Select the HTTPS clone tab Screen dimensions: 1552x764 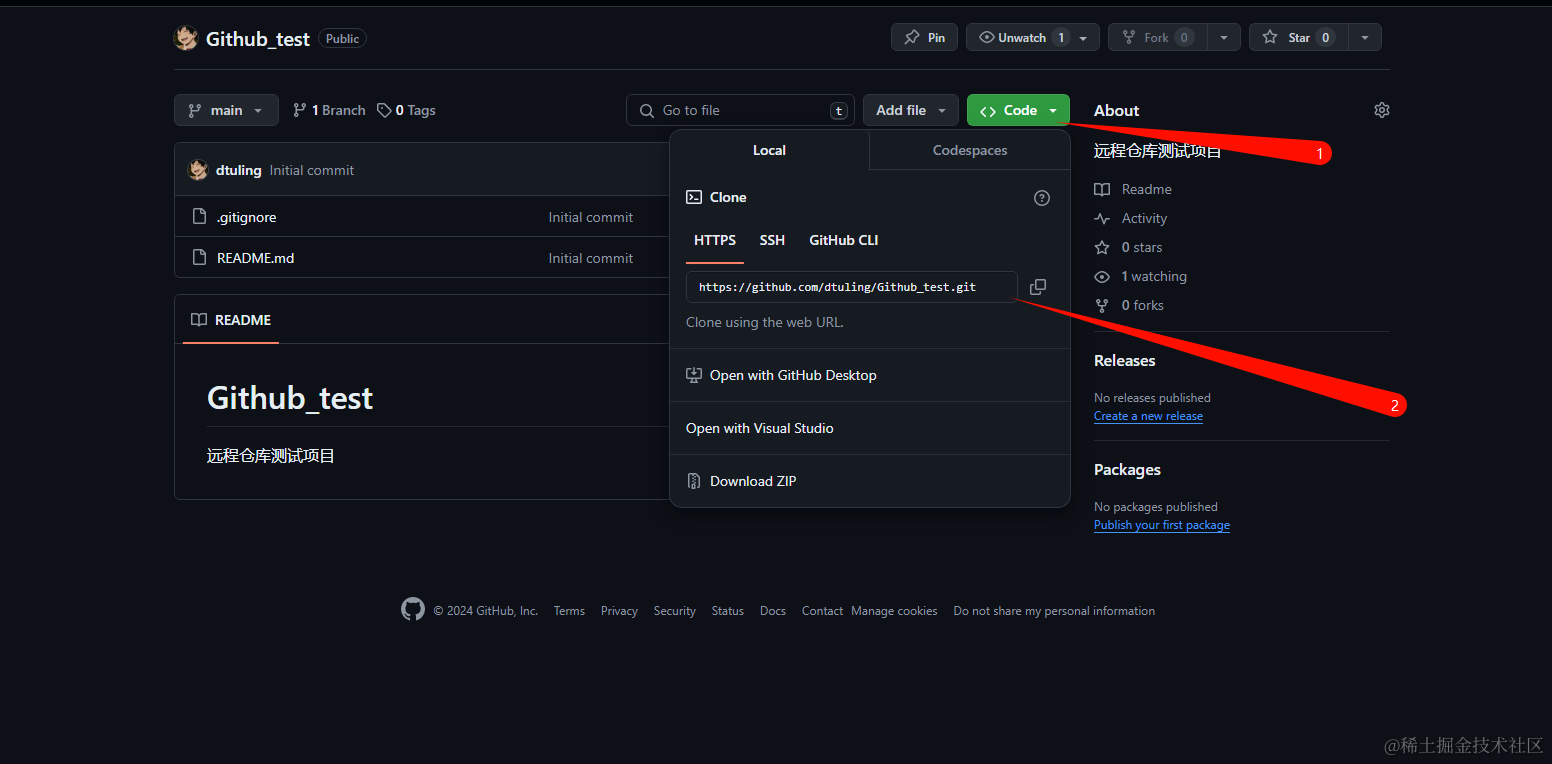(715, 240)
